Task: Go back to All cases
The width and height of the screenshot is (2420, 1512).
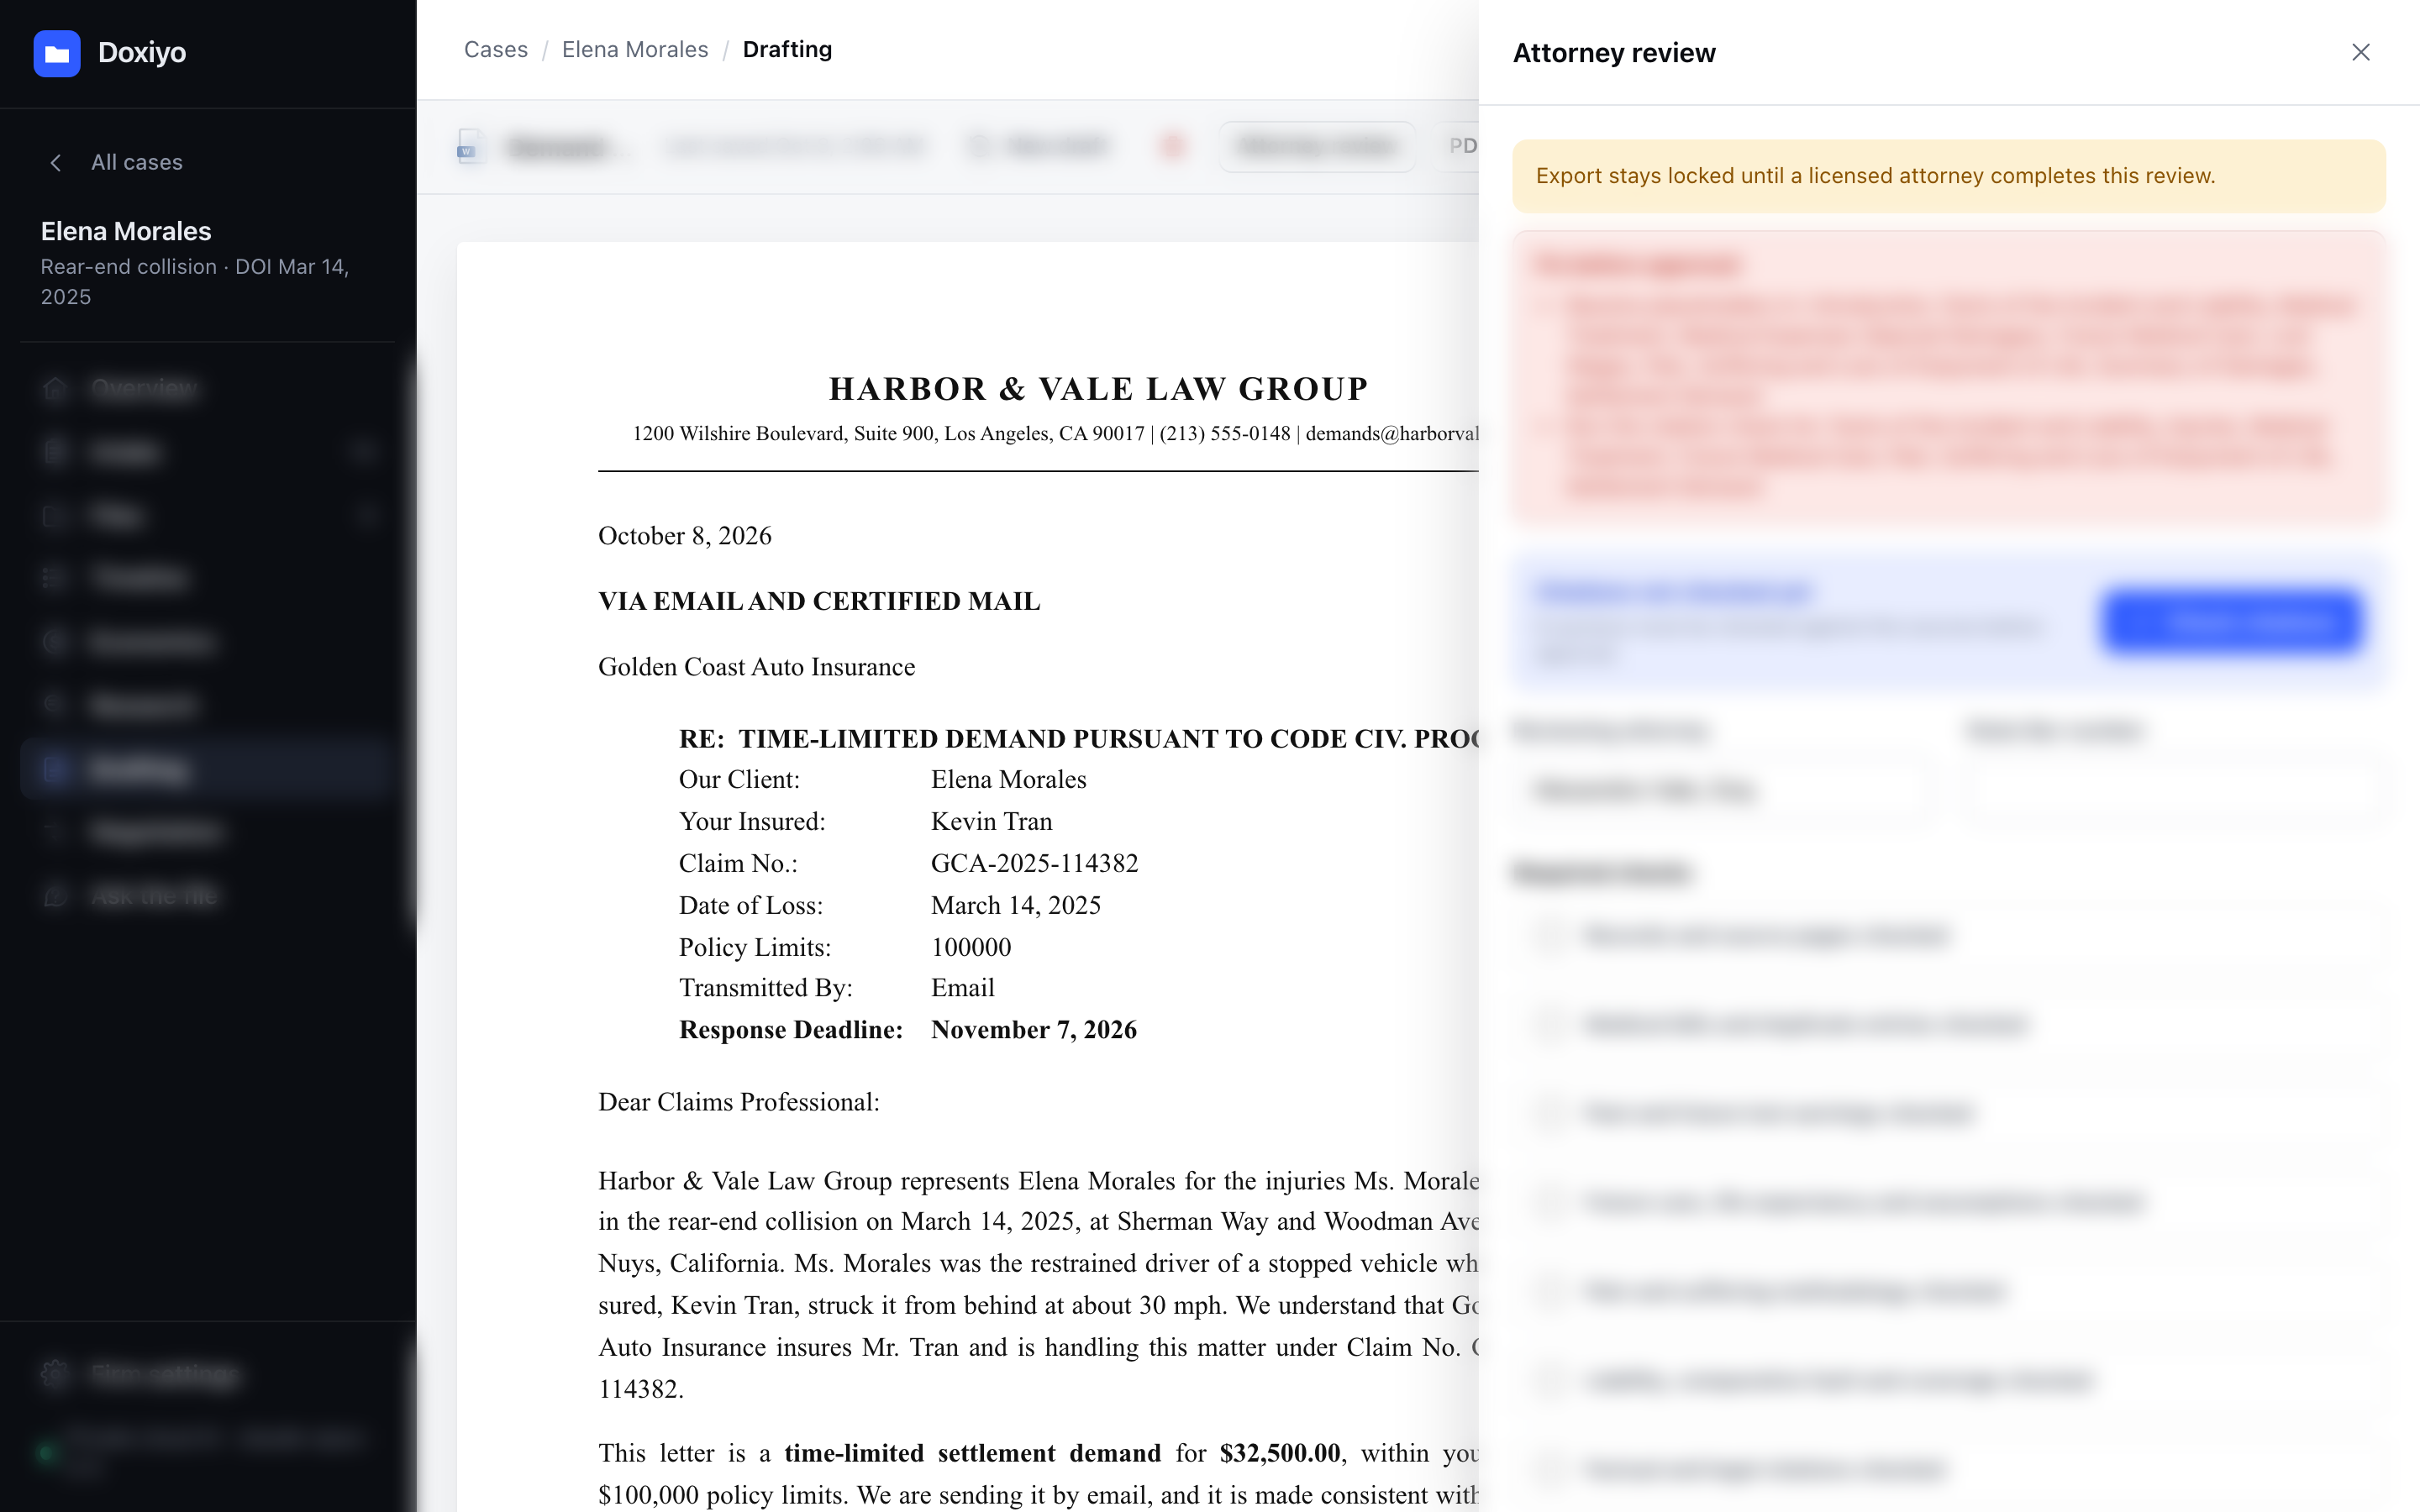Action: 137,162
